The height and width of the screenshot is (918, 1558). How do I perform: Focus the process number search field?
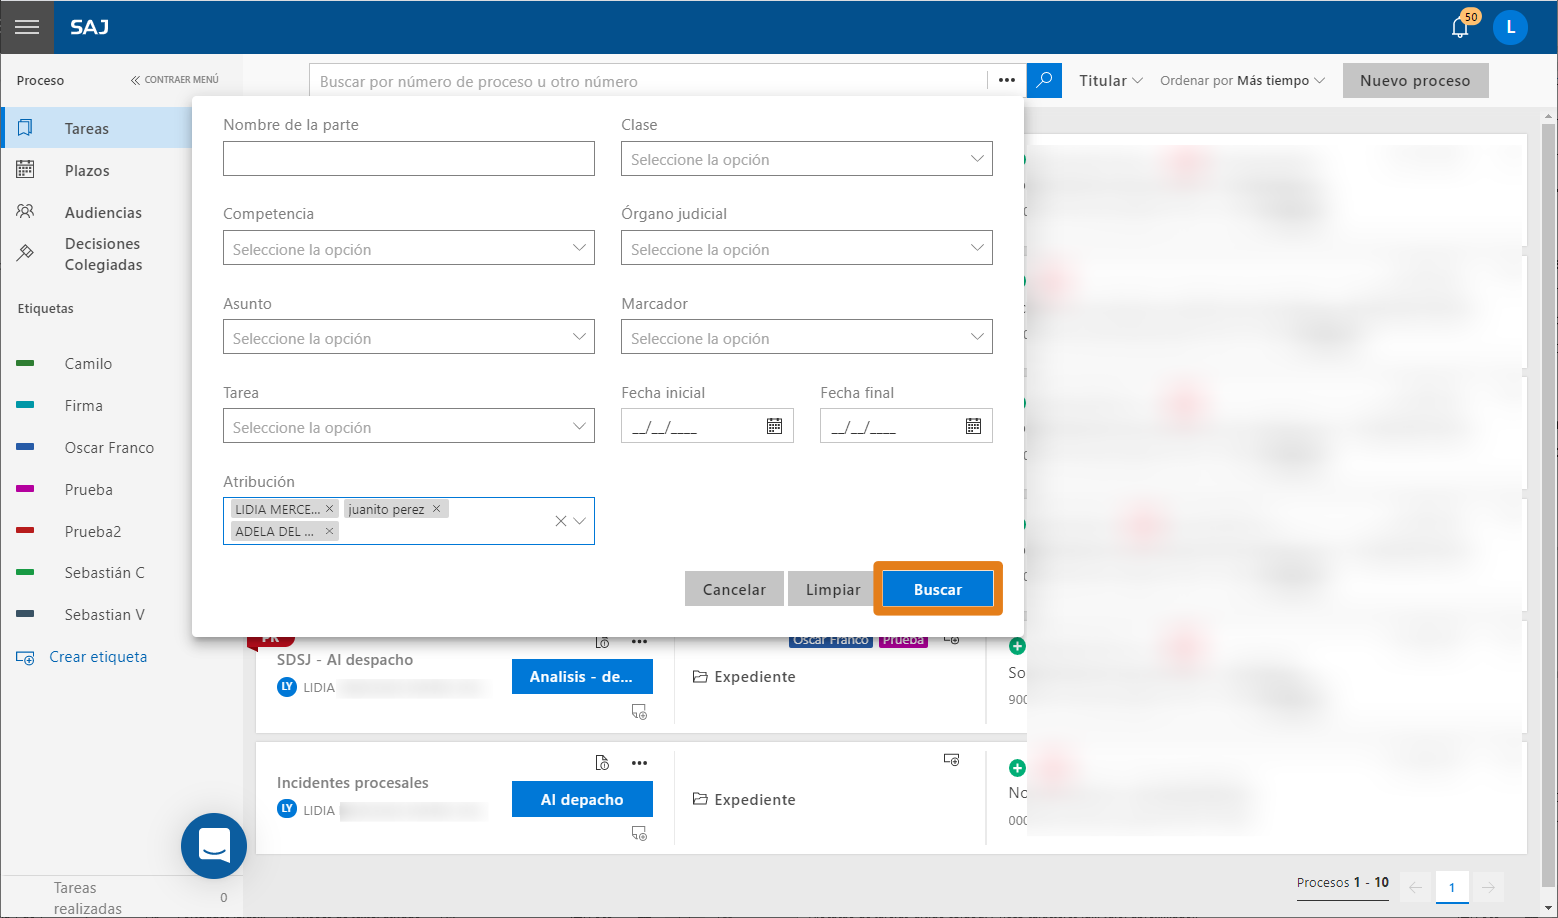click(x=648, y=81)
